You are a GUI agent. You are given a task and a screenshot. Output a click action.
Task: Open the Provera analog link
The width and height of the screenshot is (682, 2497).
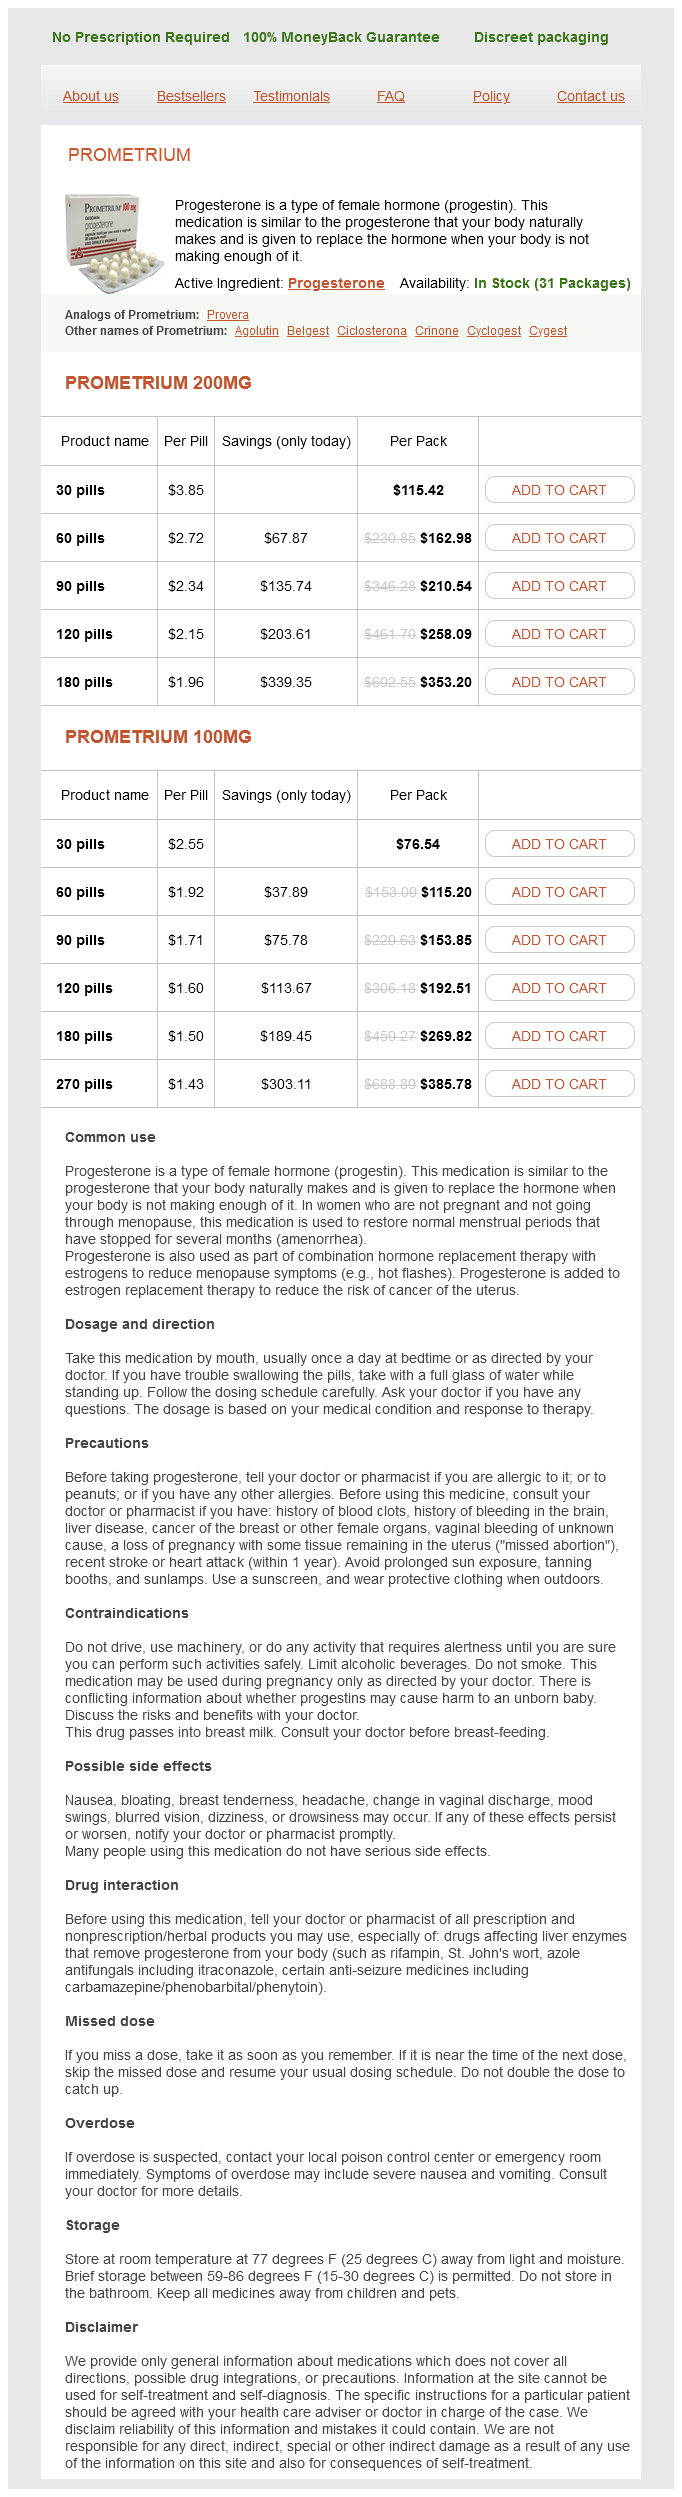(x=228, y=315)
